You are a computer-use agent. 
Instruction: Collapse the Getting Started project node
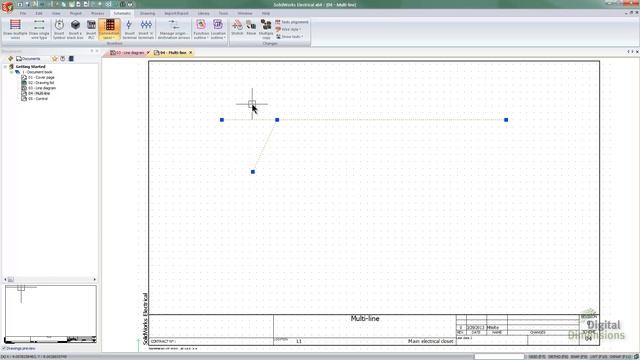coord(5,67)
